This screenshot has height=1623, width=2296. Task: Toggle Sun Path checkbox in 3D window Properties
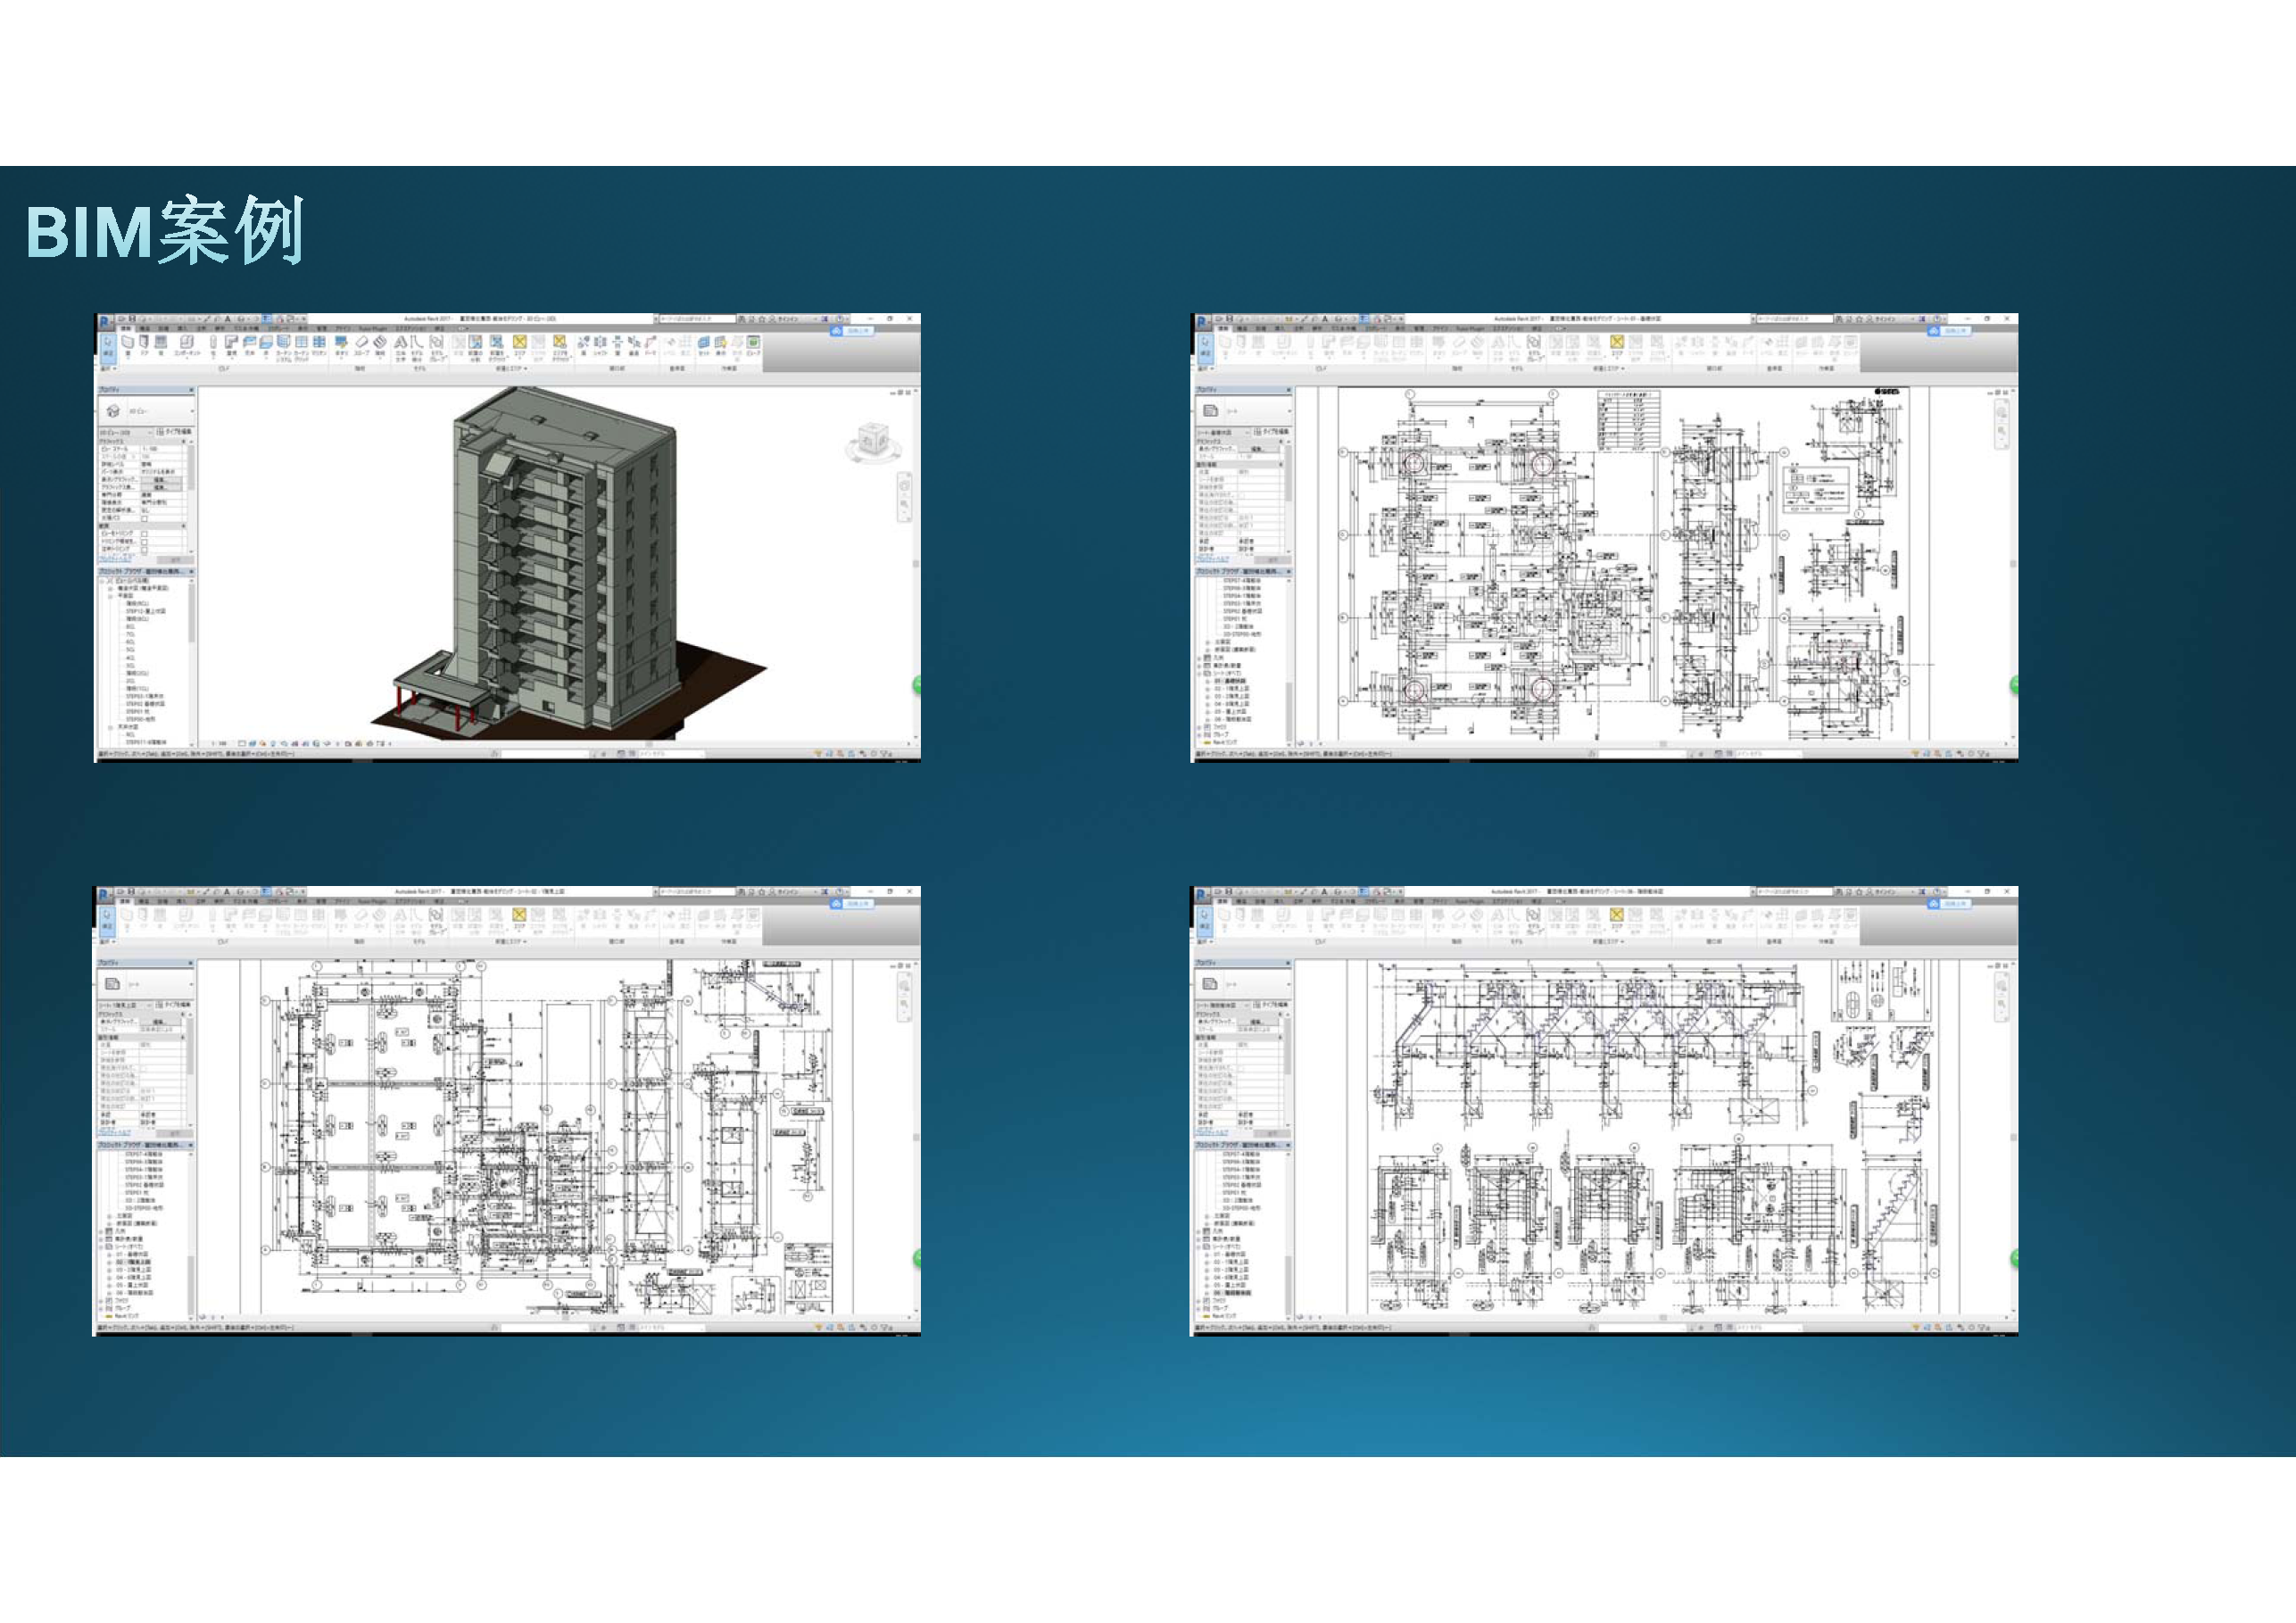click(x=145, y=520)
